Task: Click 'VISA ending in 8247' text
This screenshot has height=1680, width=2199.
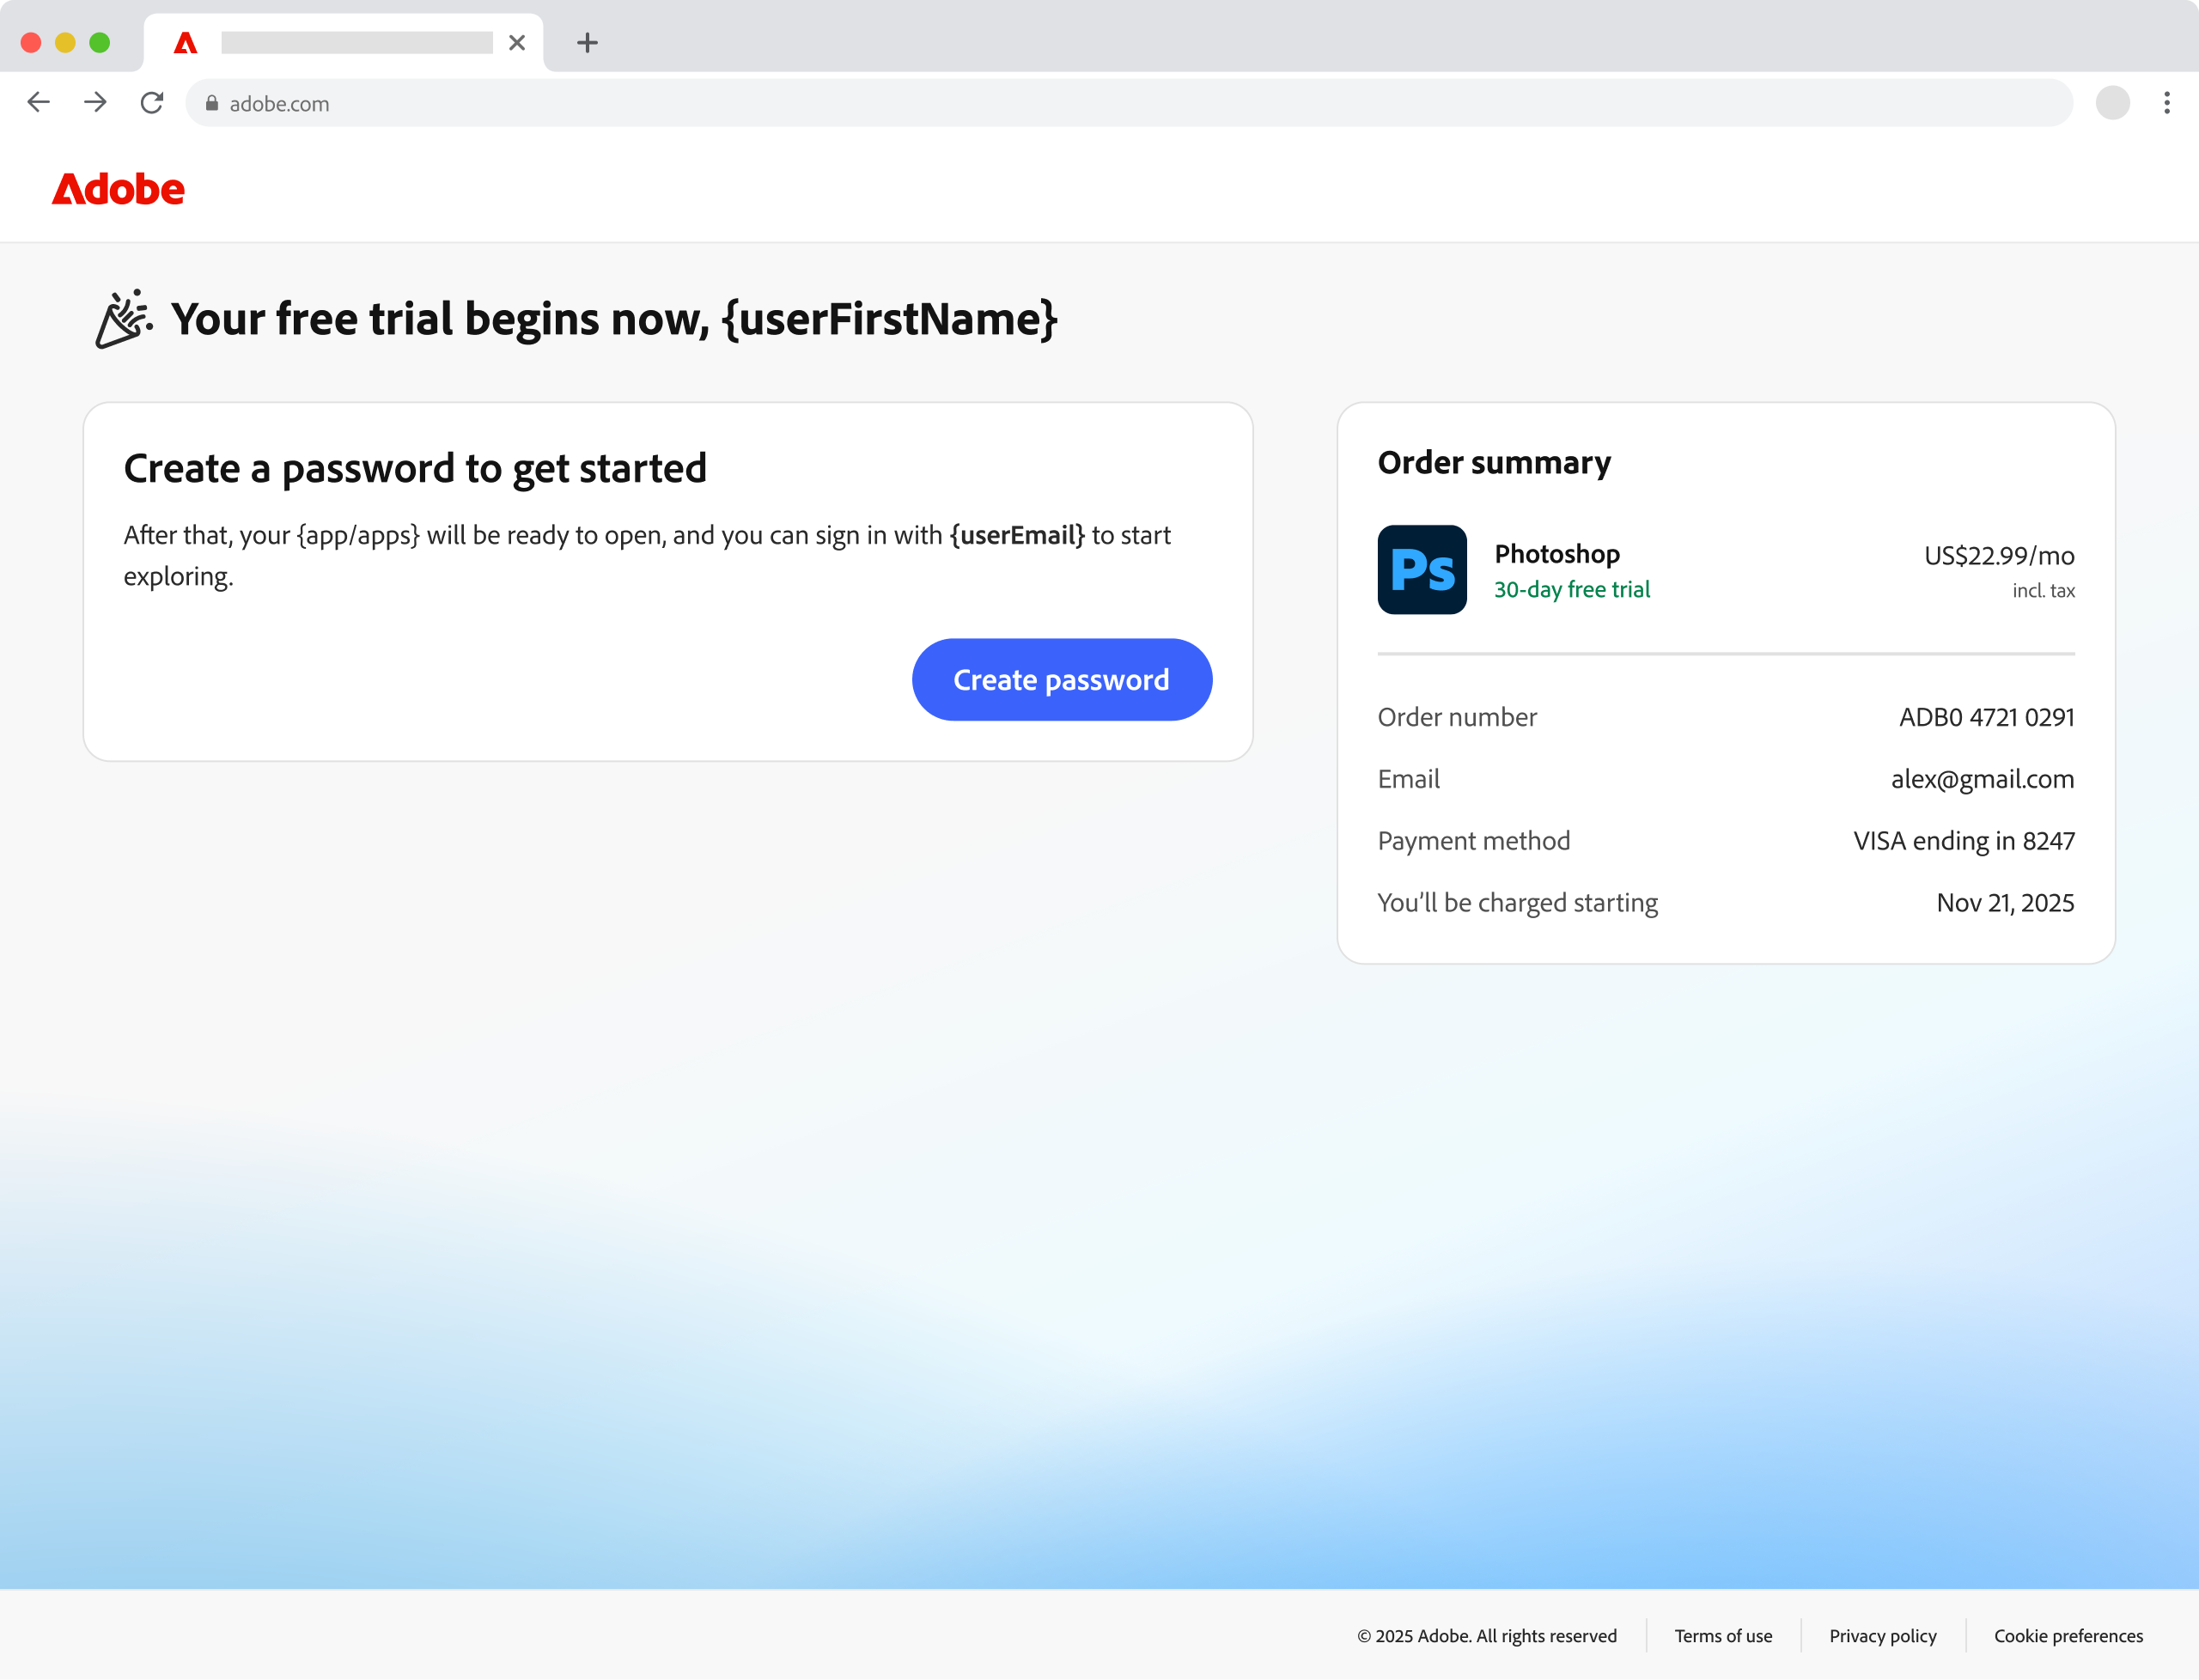Action: tap(1964, 841)
